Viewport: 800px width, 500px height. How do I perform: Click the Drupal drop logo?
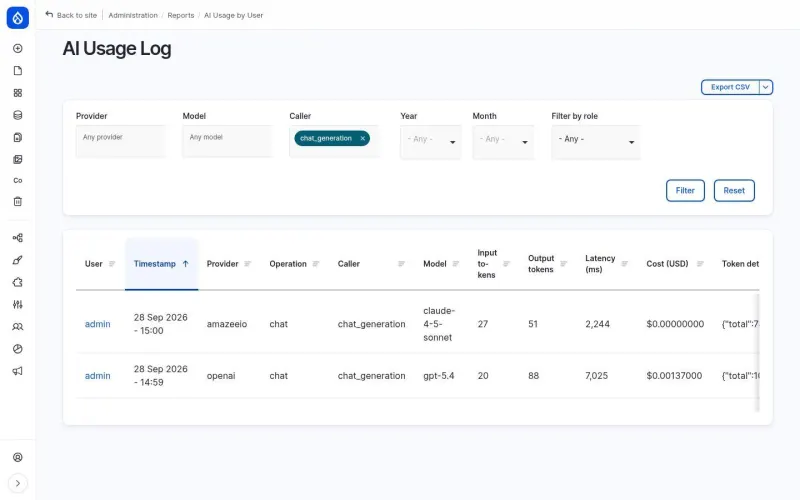[x=17, y=17]
